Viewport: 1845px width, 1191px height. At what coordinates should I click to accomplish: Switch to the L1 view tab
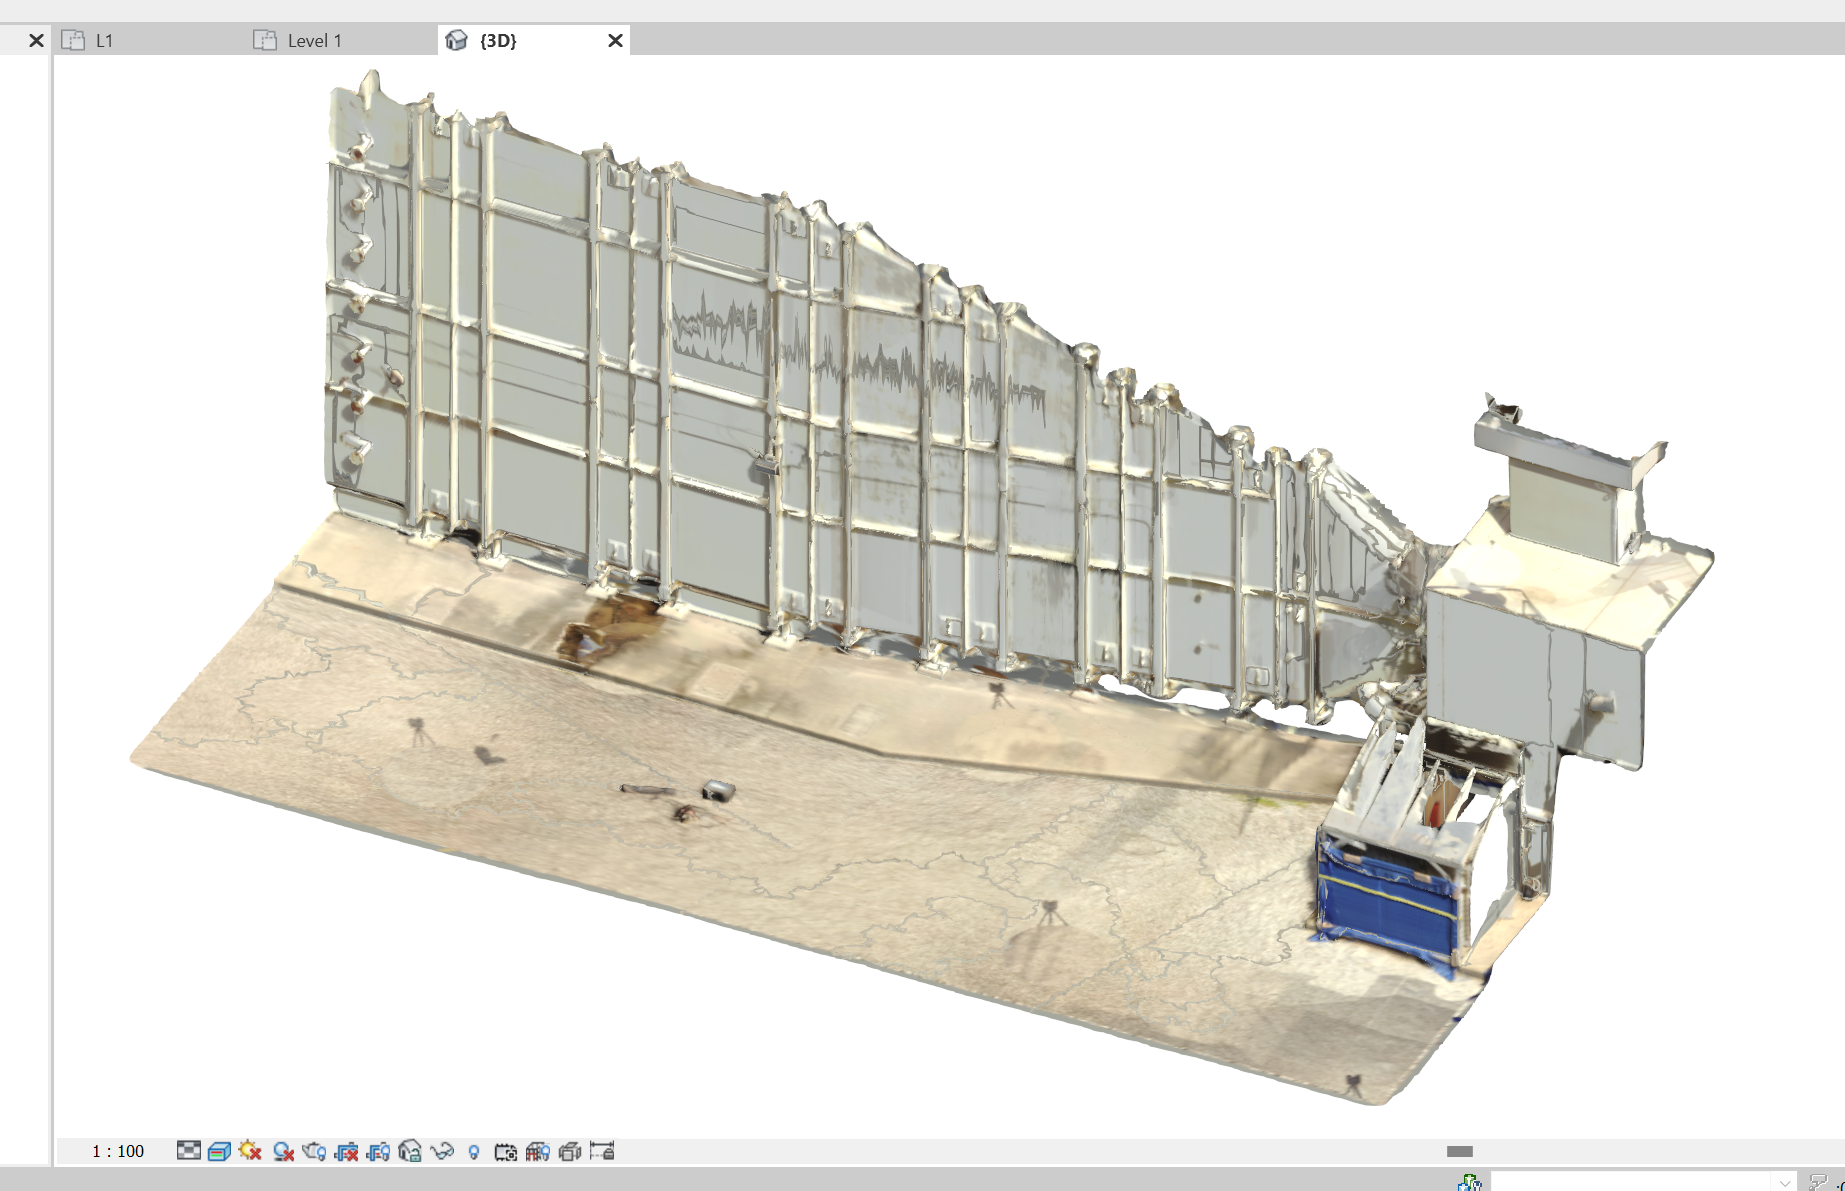click(104, 40)
